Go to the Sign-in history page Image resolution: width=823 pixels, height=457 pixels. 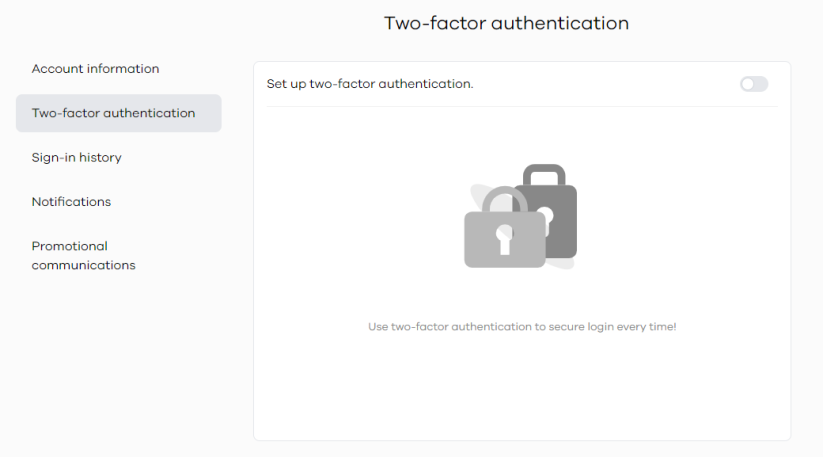pos(76,157)
